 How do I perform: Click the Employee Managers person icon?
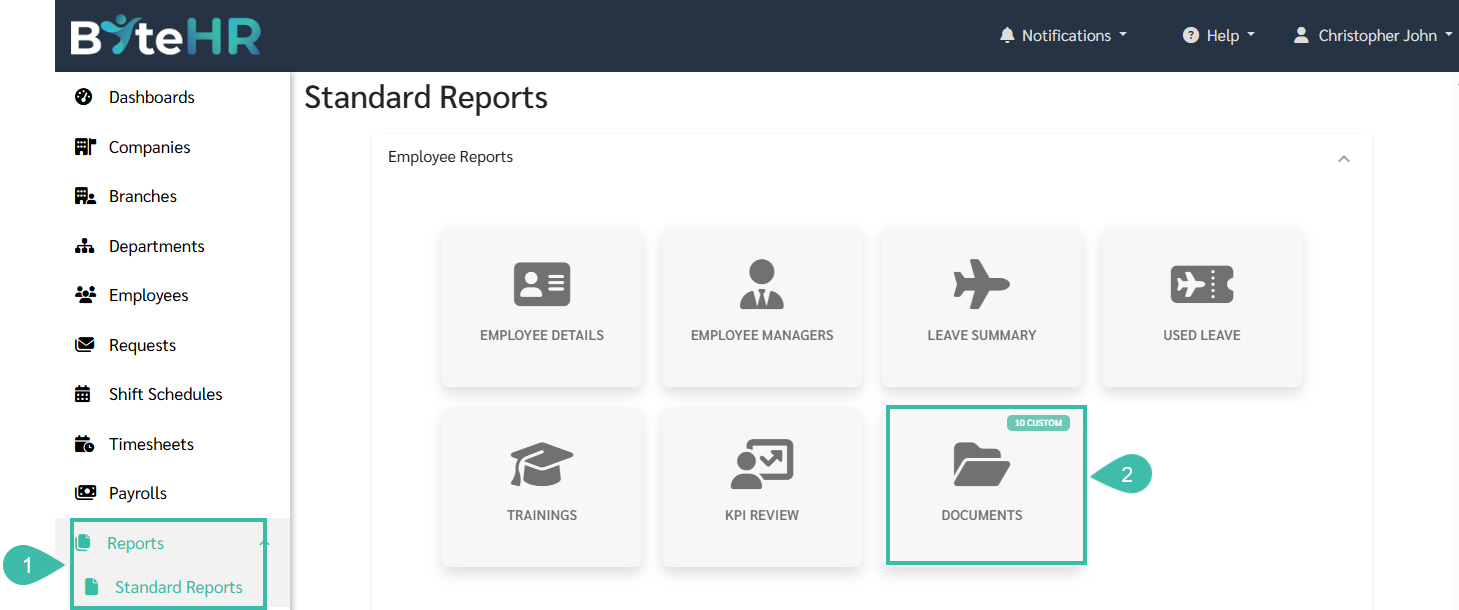tap(762, 285)
